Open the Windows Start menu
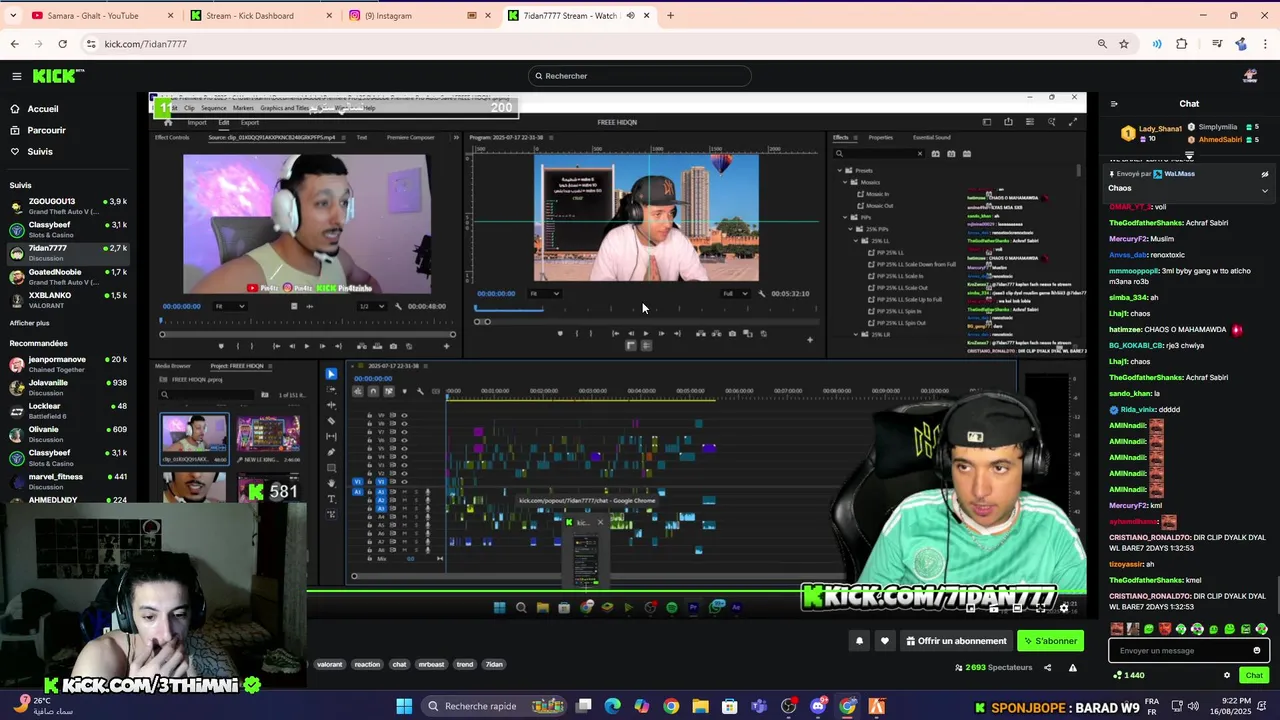 [404, 706]
